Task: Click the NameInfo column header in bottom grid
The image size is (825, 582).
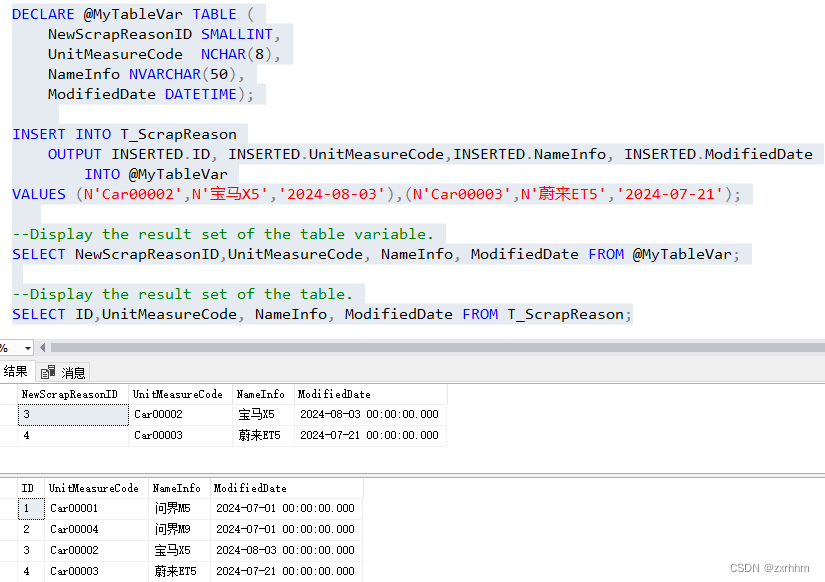Action: pos(176,488)
